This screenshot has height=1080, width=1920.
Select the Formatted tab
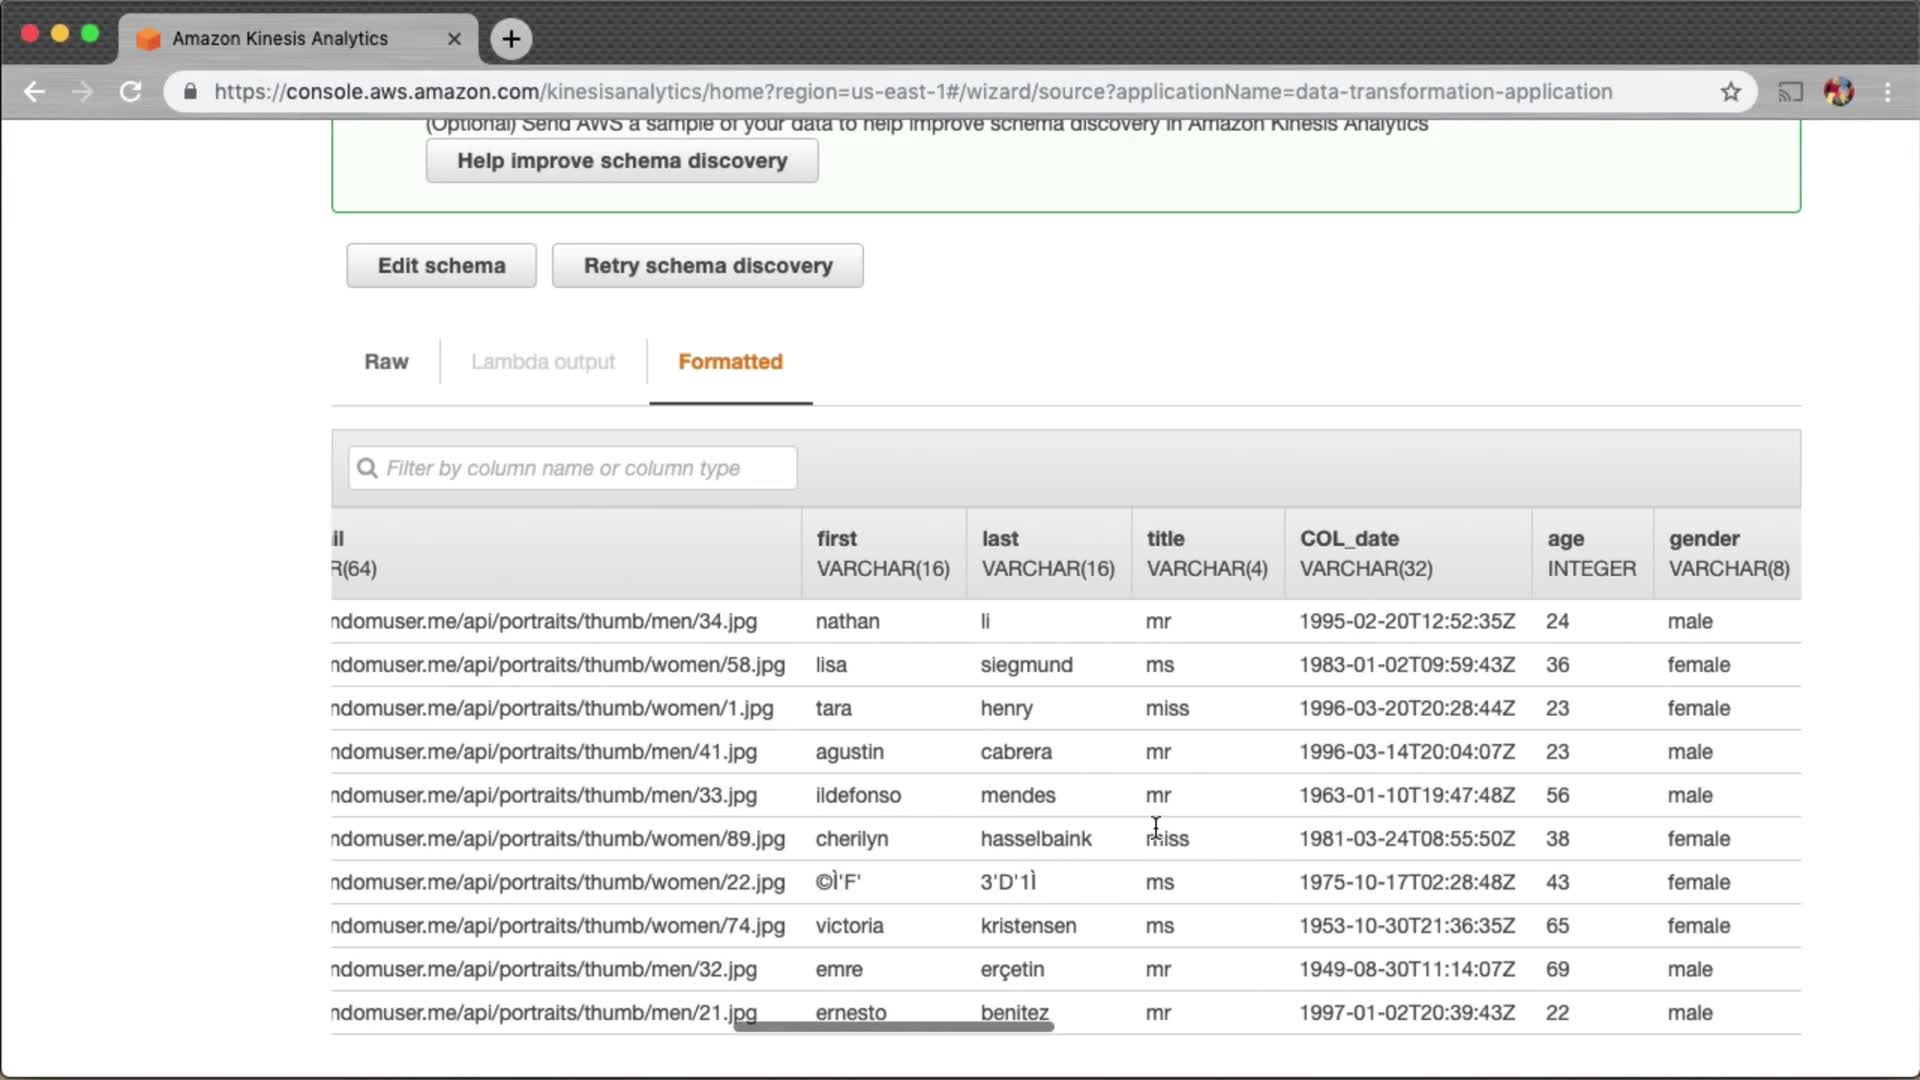pyautogui.click(x=730, y=362)
